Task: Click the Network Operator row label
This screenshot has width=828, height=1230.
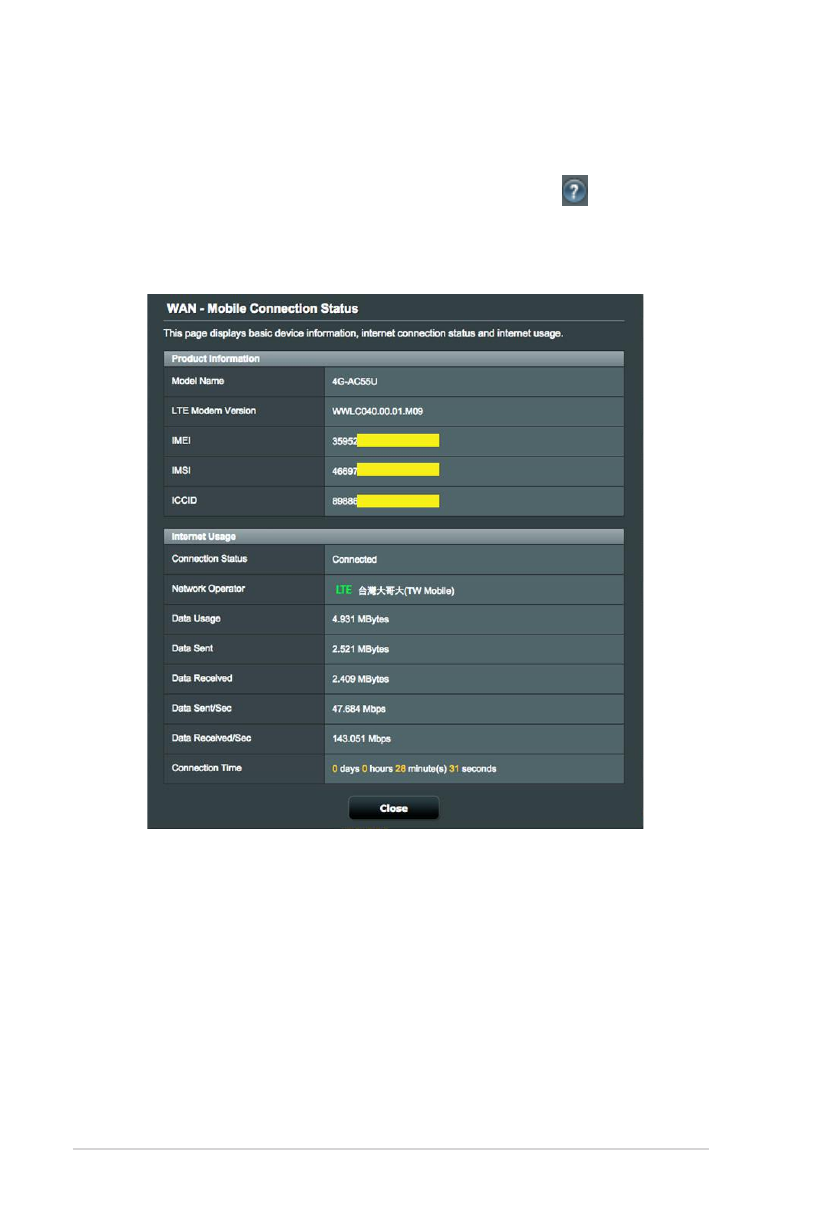Action: (x=208, y=589)
